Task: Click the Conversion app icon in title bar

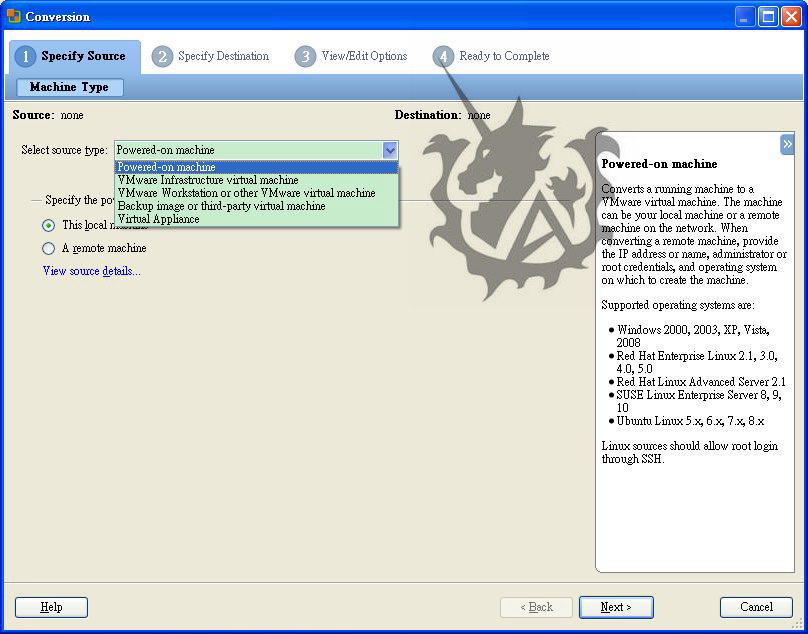Action: [13, 16]
